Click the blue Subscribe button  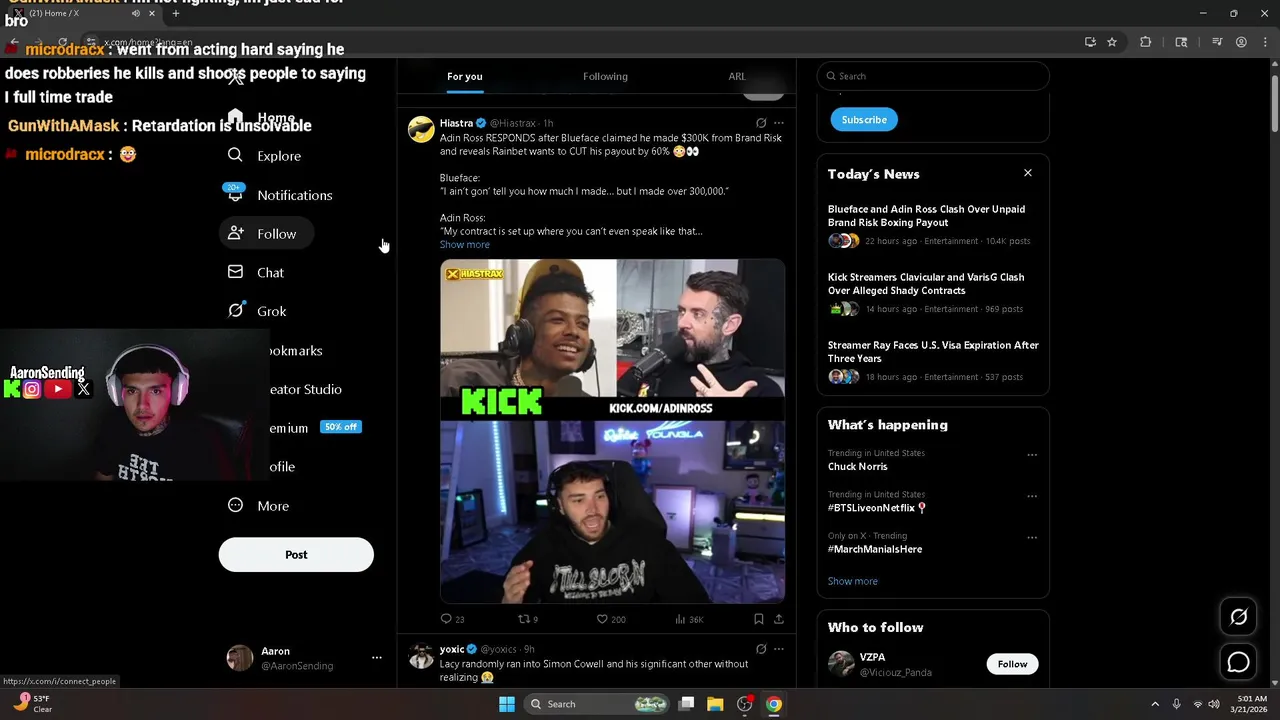point(864,120)
